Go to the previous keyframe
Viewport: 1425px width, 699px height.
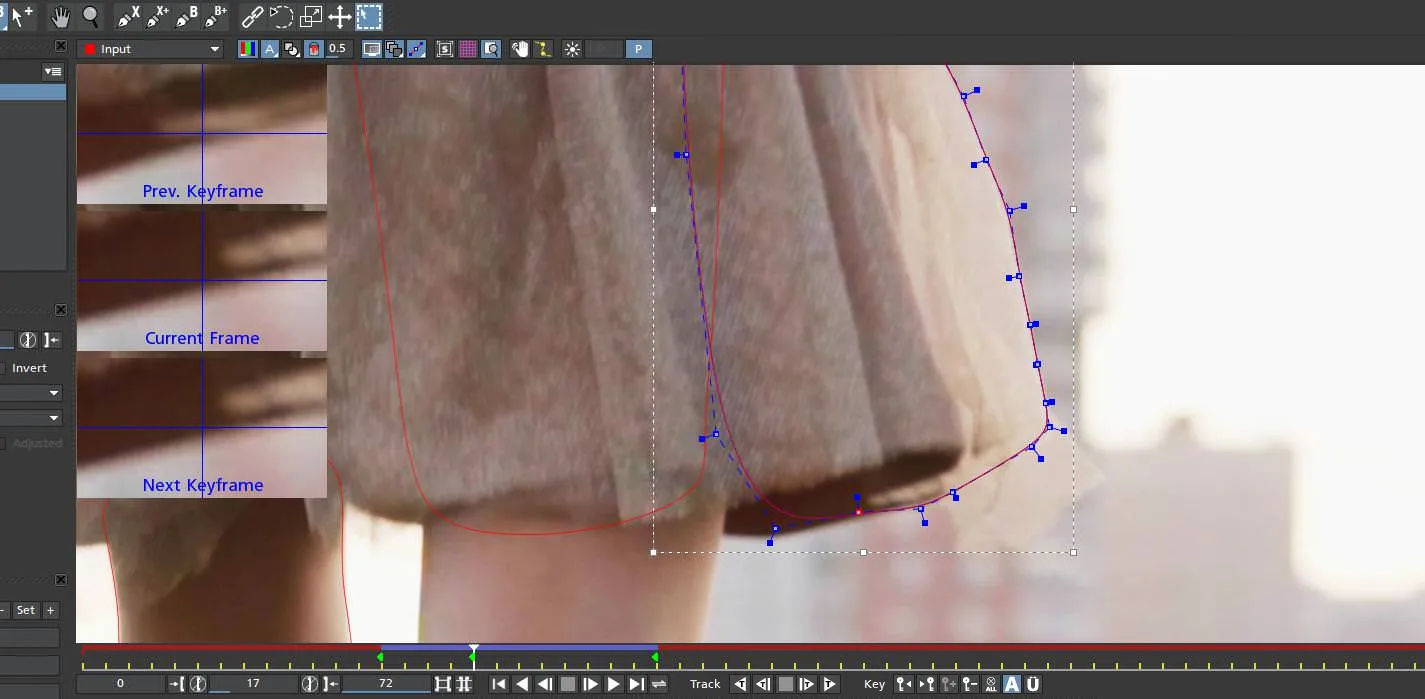(904, 684)
